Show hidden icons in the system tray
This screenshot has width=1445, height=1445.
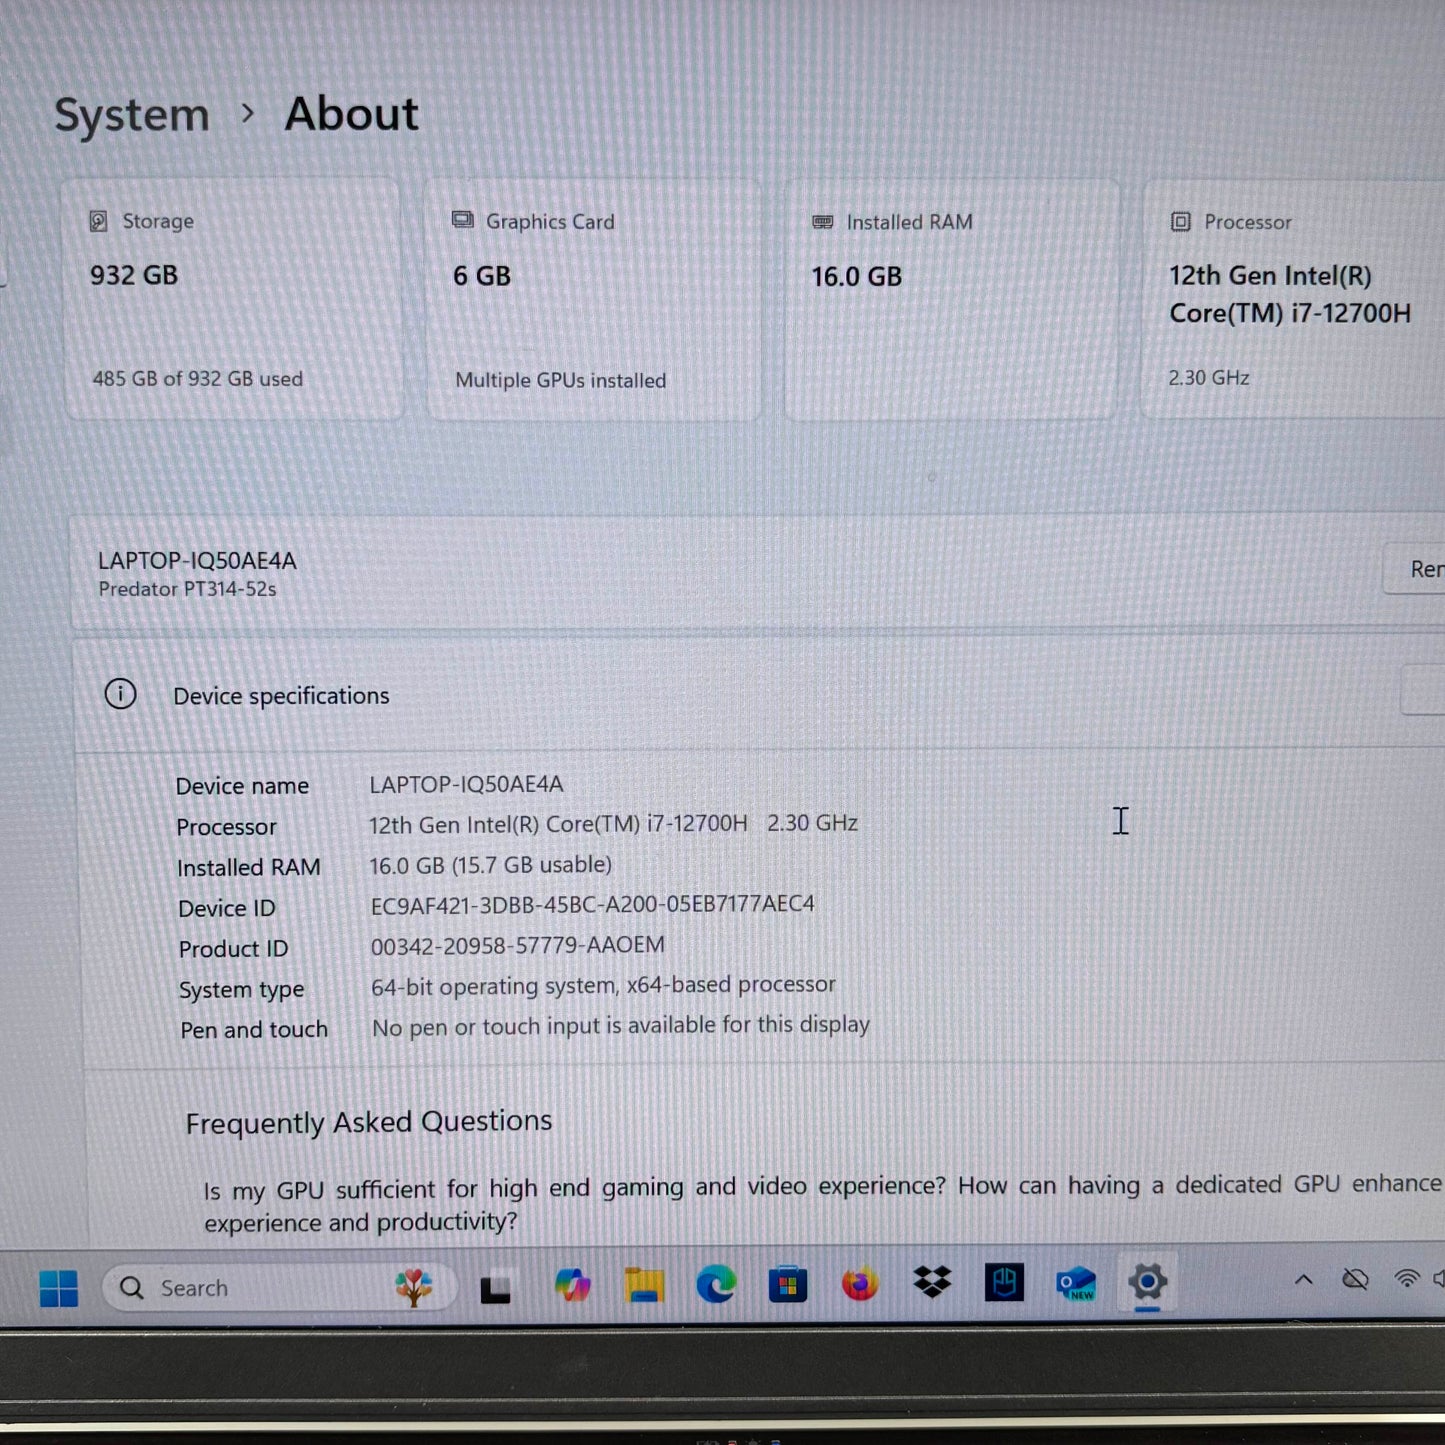[x=1303, y=1280]
